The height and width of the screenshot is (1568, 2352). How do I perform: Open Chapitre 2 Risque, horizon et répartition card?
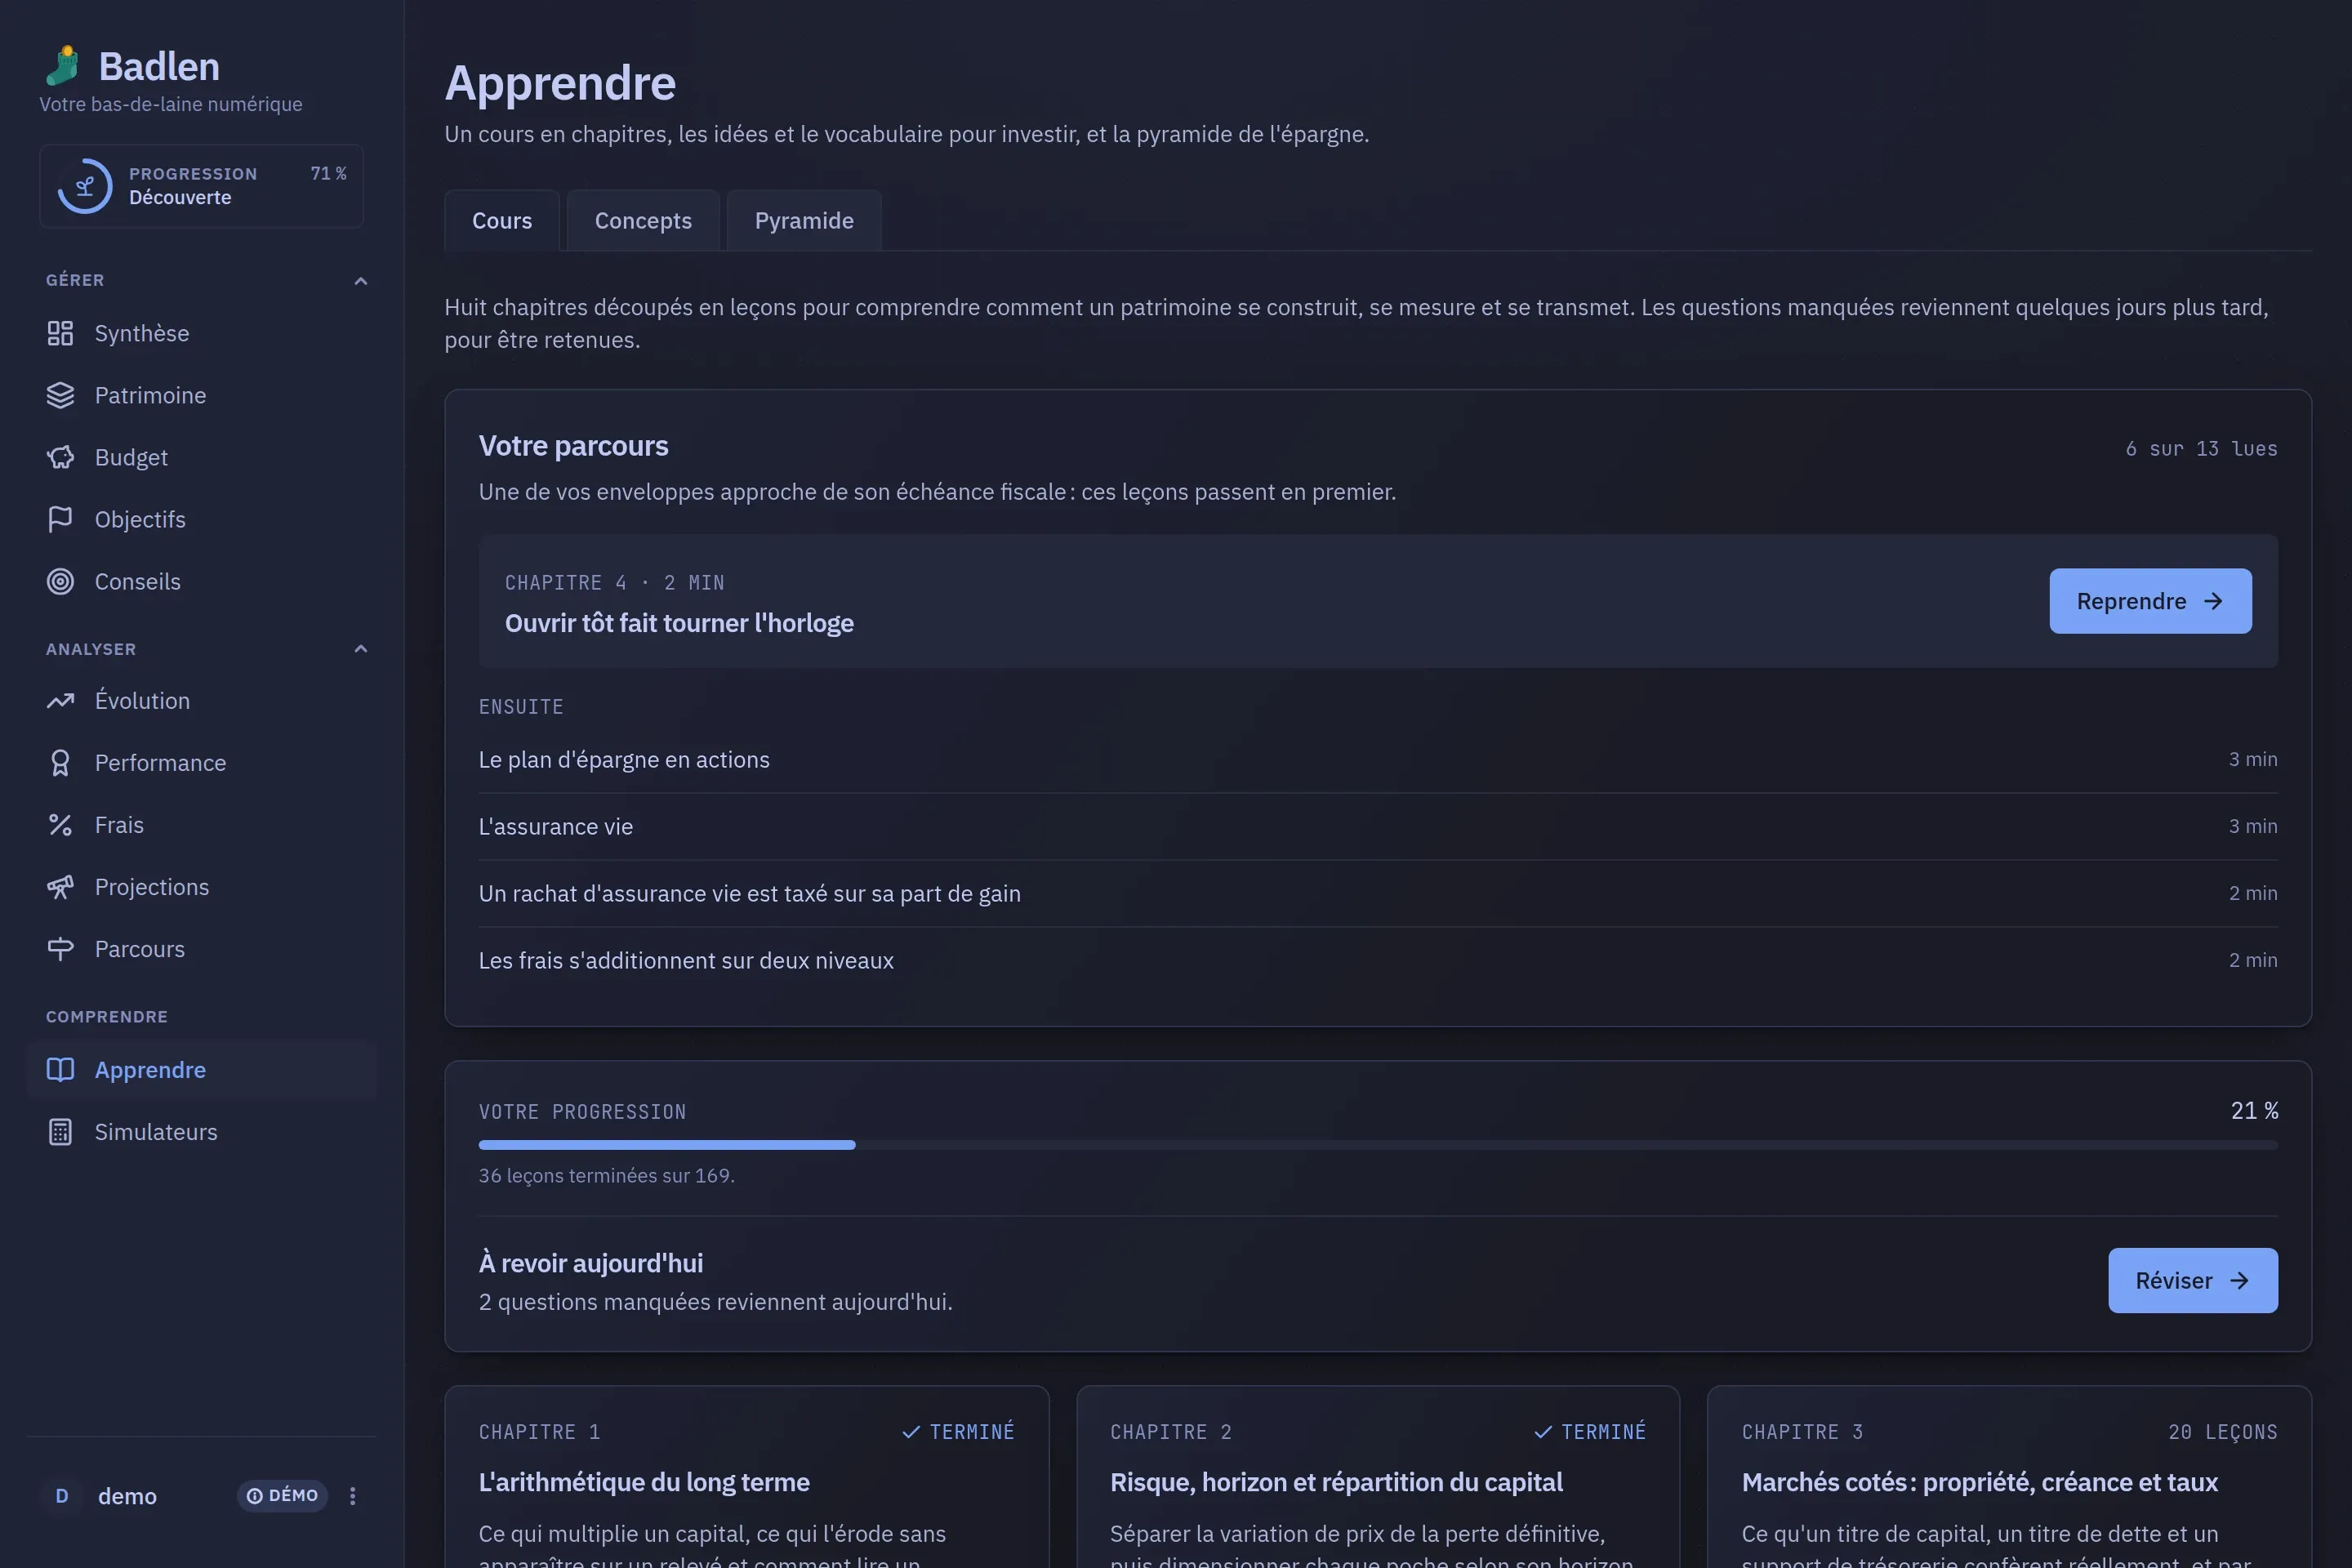pyautogui.click(x=1378, y=1477)
